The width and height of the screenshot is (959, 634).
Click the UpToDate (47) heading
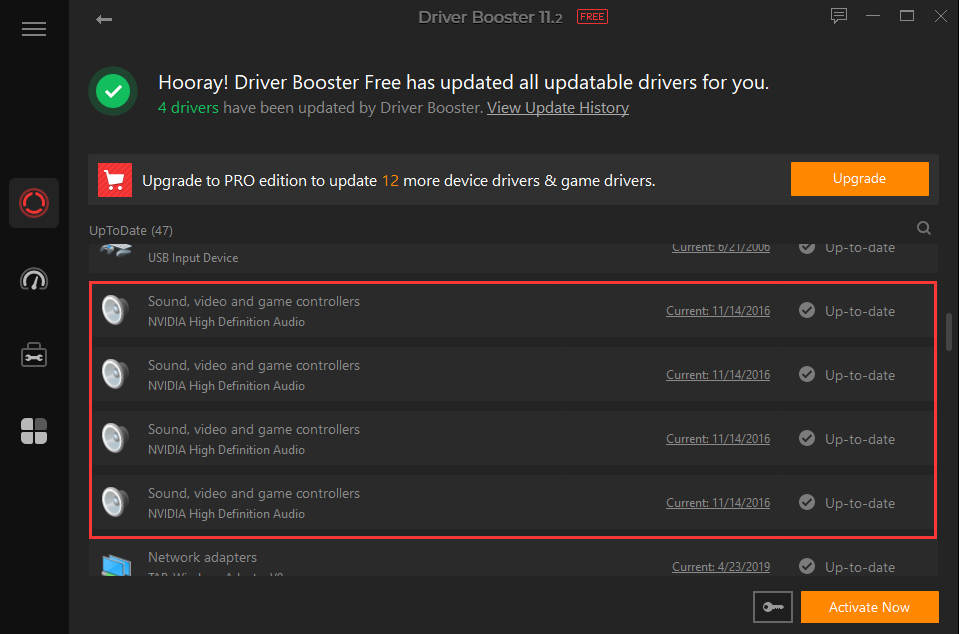[x=131, y=230]
